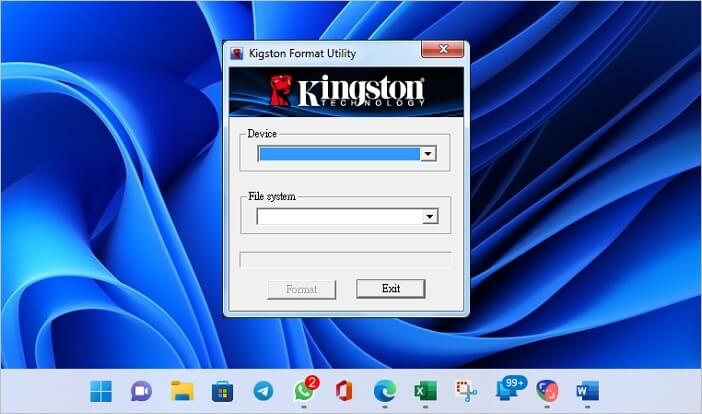Launch the purple video chat app from taskbar

(141, 390)
